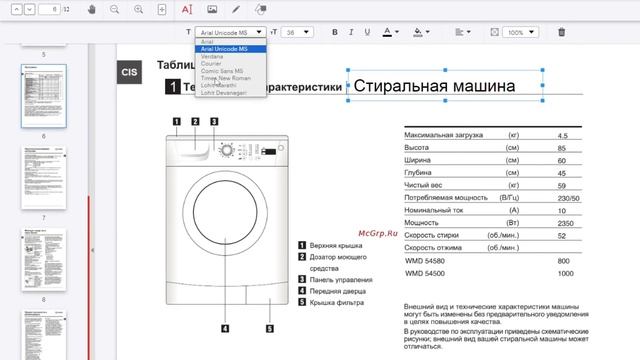This screenshot has width=640, height=360.
Task: Click the 'Номинальный ток' row label
Action: point(433,210)
